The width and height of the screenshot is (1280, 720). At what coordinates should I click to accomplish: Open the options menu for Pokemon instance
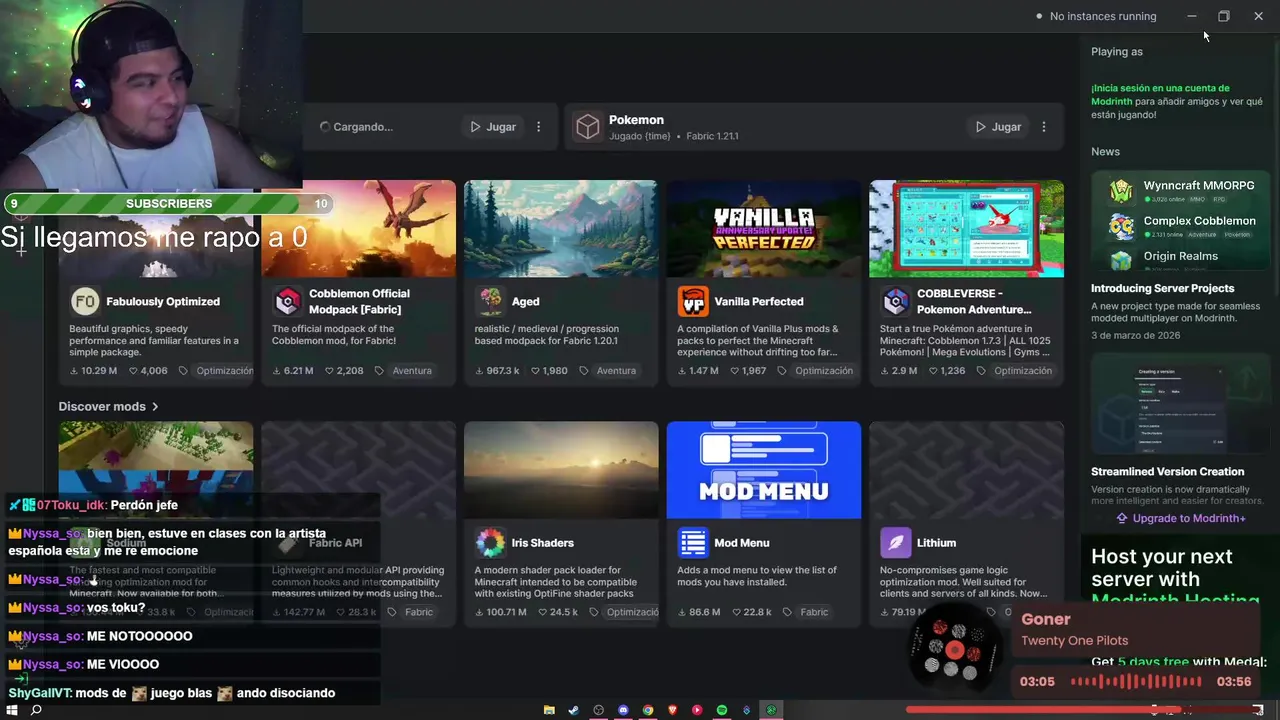coord(1043,127)
